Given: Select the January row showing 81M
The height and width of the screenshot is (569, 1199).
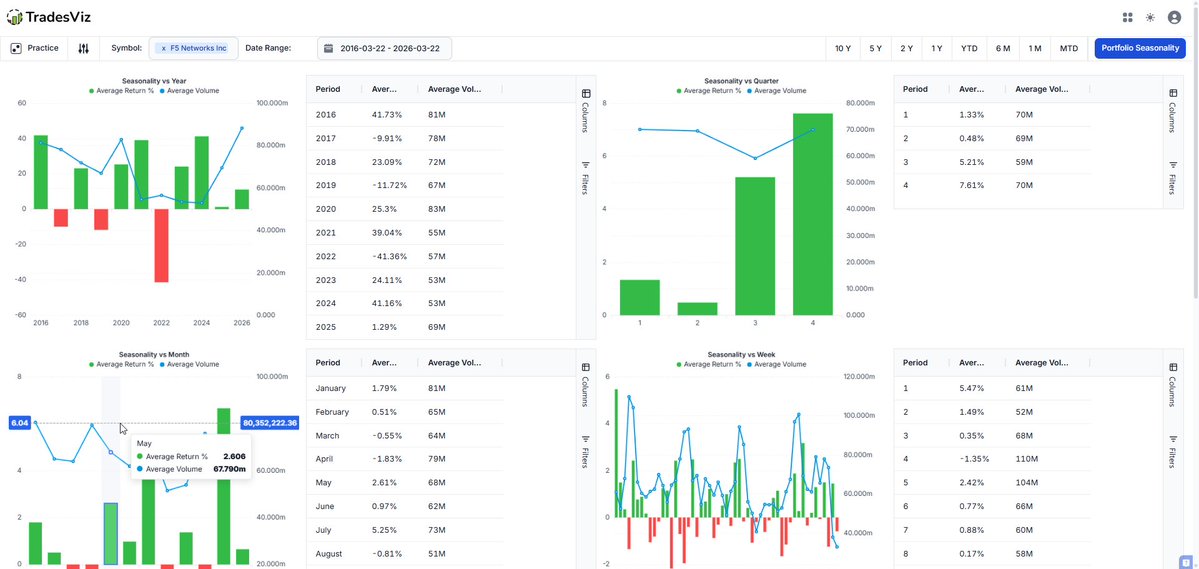Looking at the screenshot, I should pyautogui.click(x=405, y=388).
